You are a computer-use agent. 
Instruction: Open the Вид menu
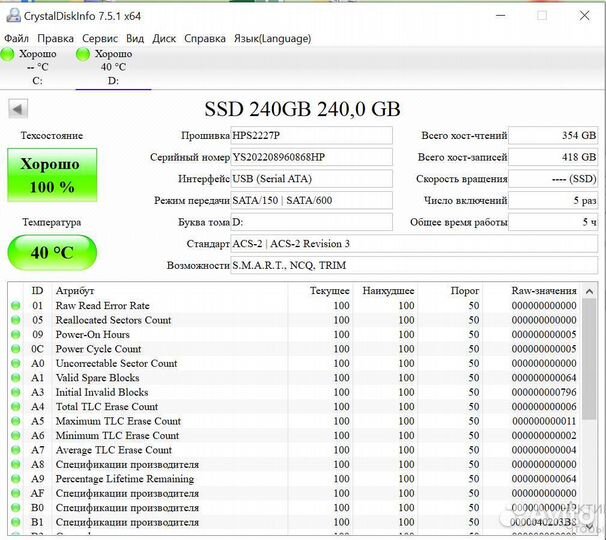point(135,38)
